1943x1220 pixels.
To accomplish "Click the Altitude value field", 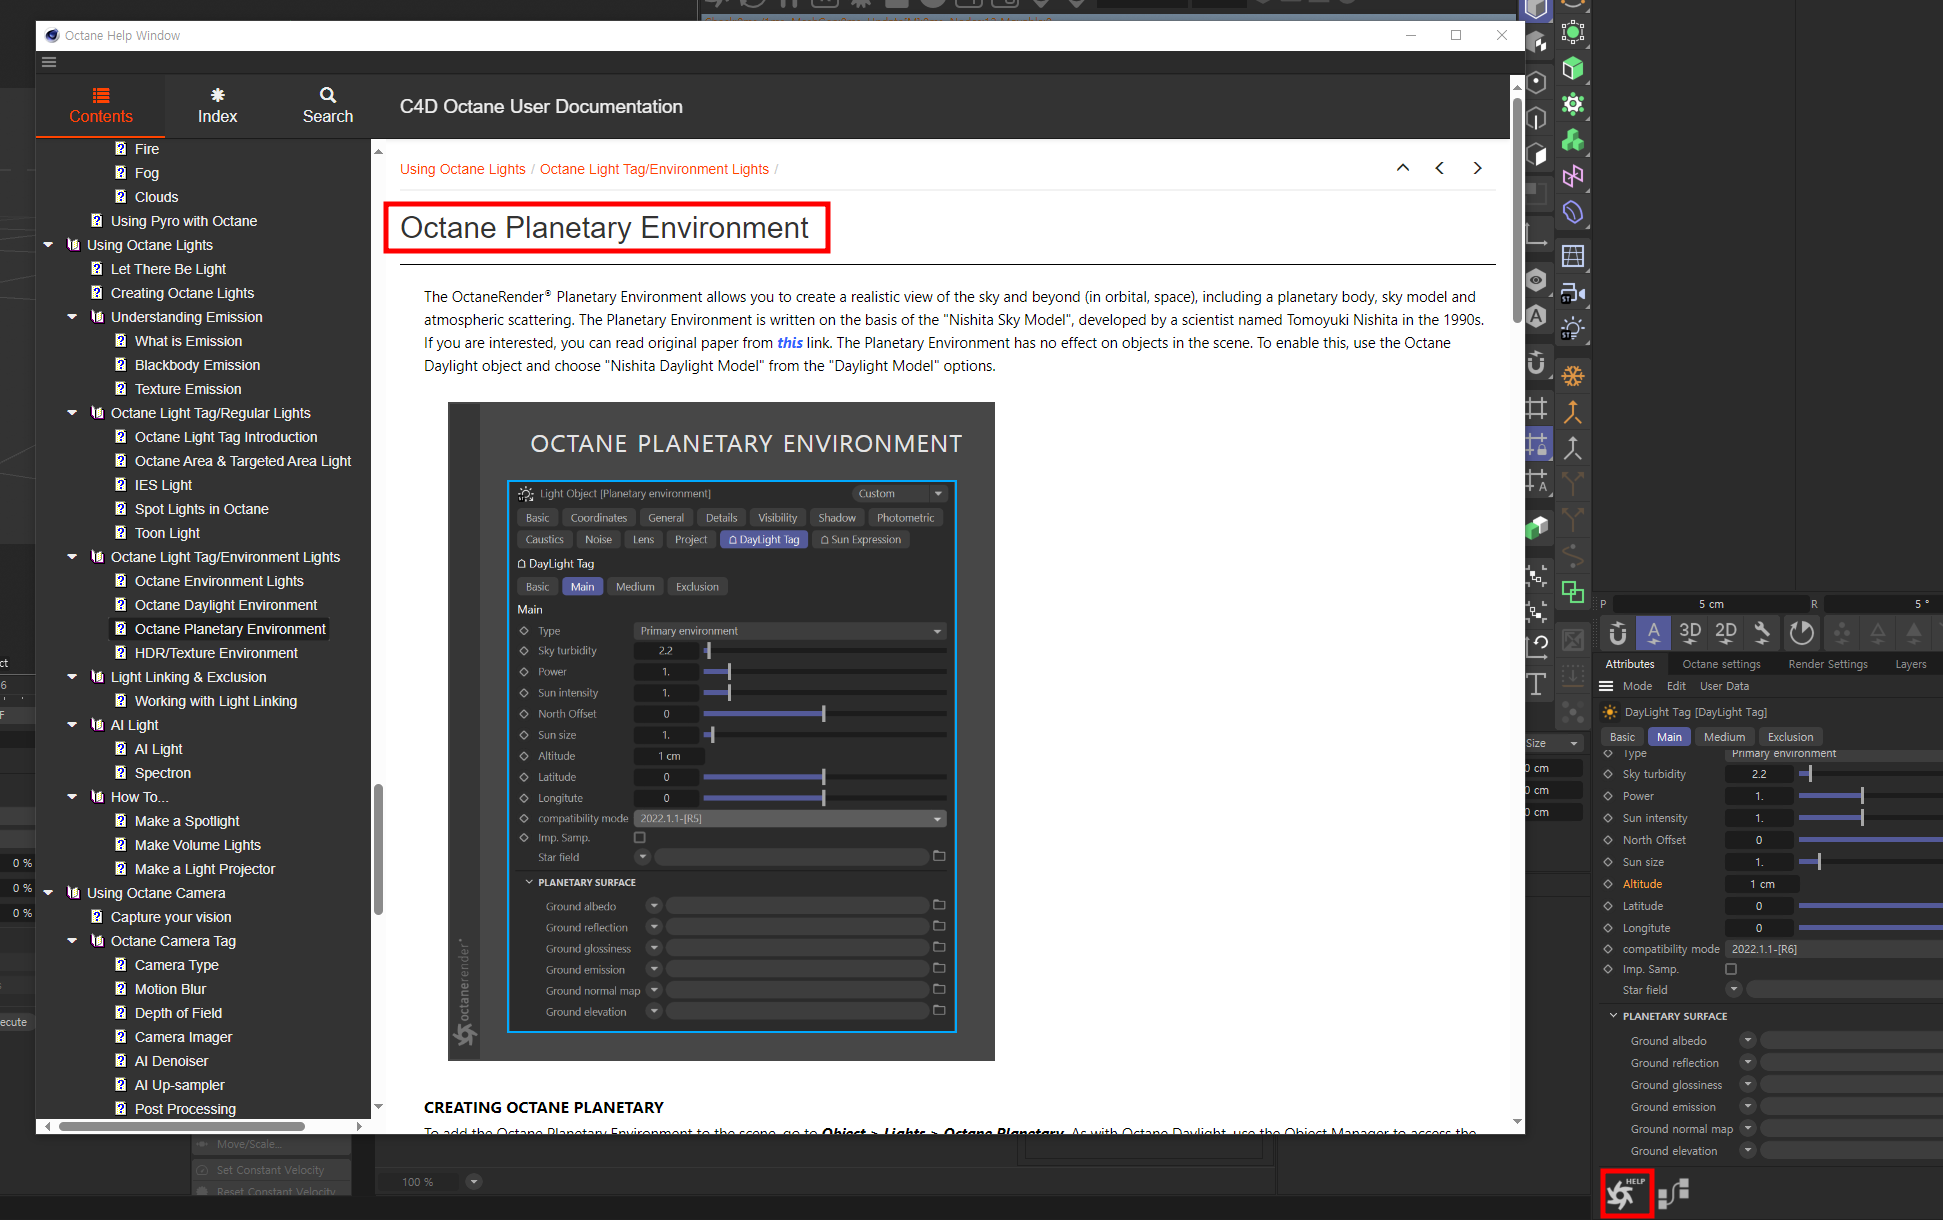I will [1762, 884].
